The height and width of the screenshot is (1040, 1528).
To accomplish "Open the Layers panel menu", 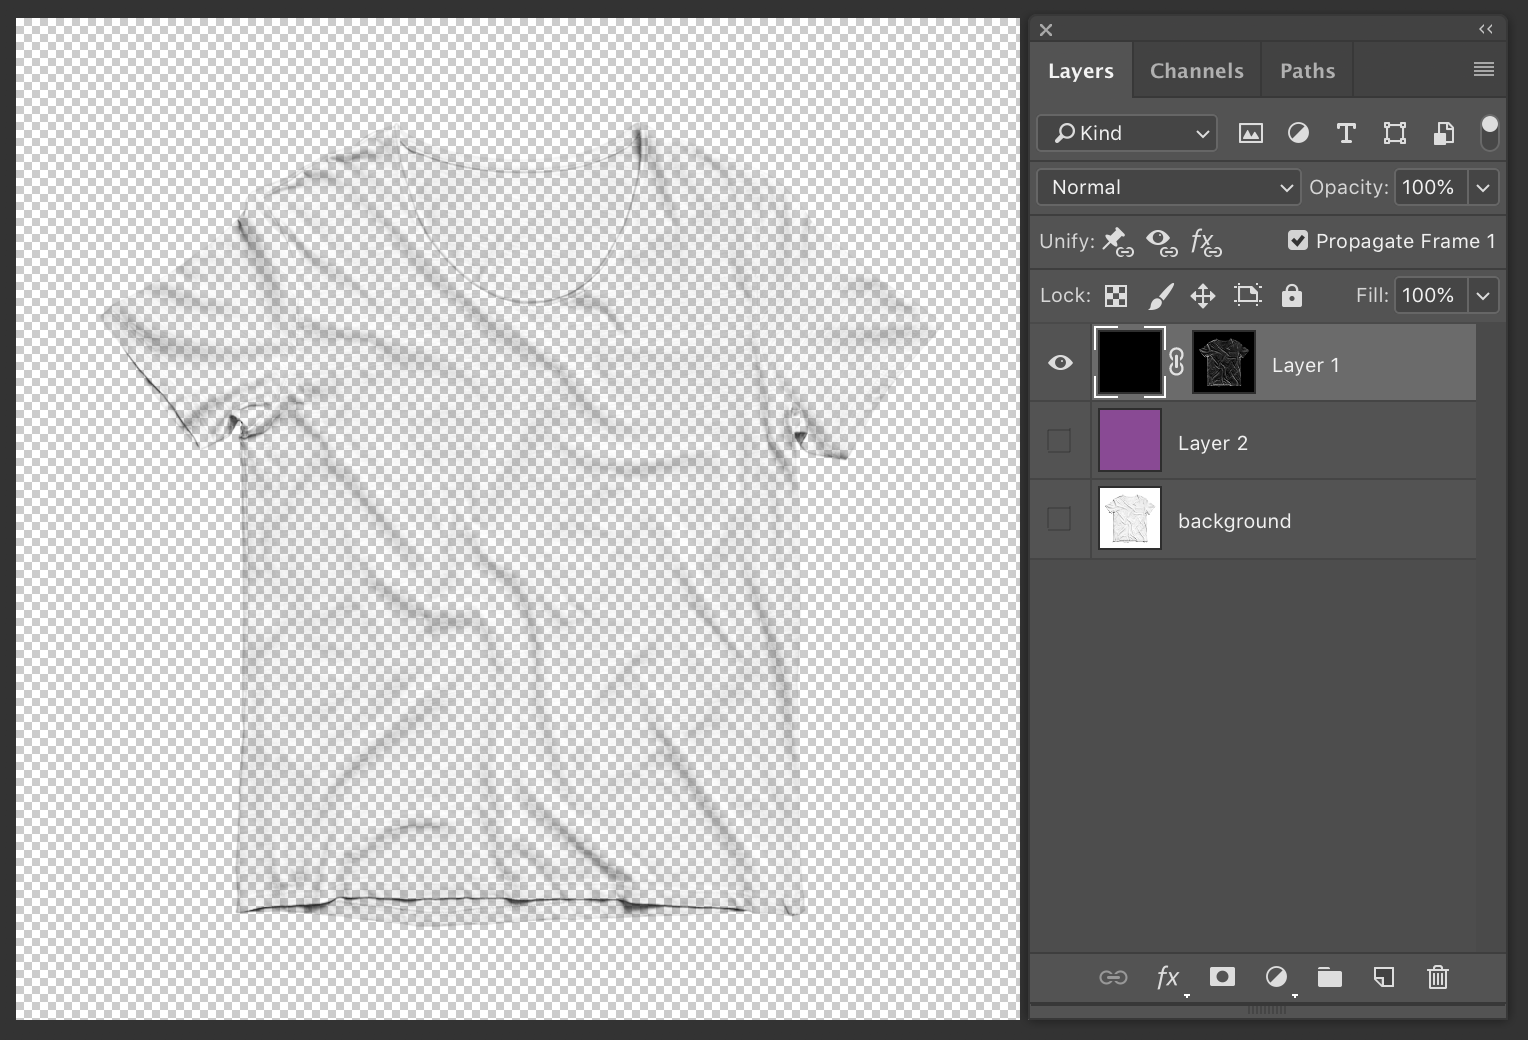I will point(1483,69).
